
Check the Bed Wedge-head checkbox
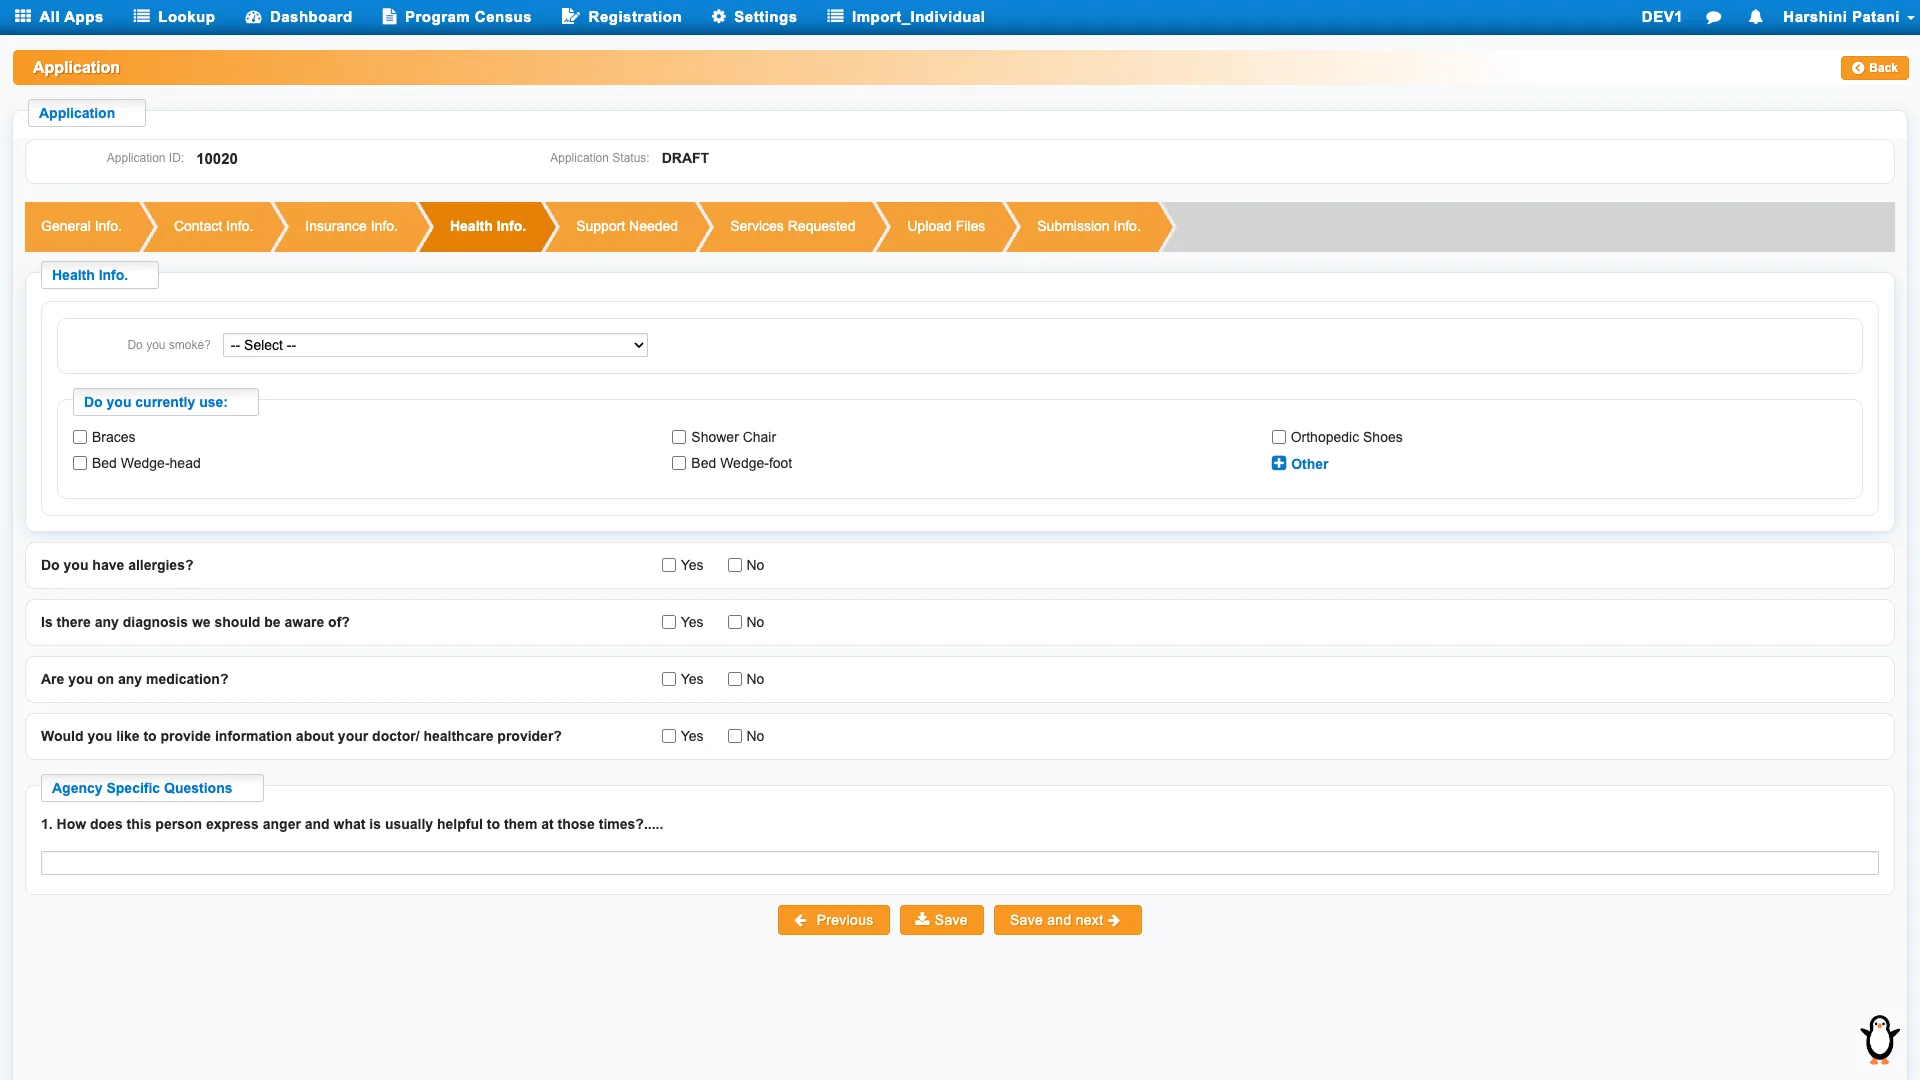[80, 463]
